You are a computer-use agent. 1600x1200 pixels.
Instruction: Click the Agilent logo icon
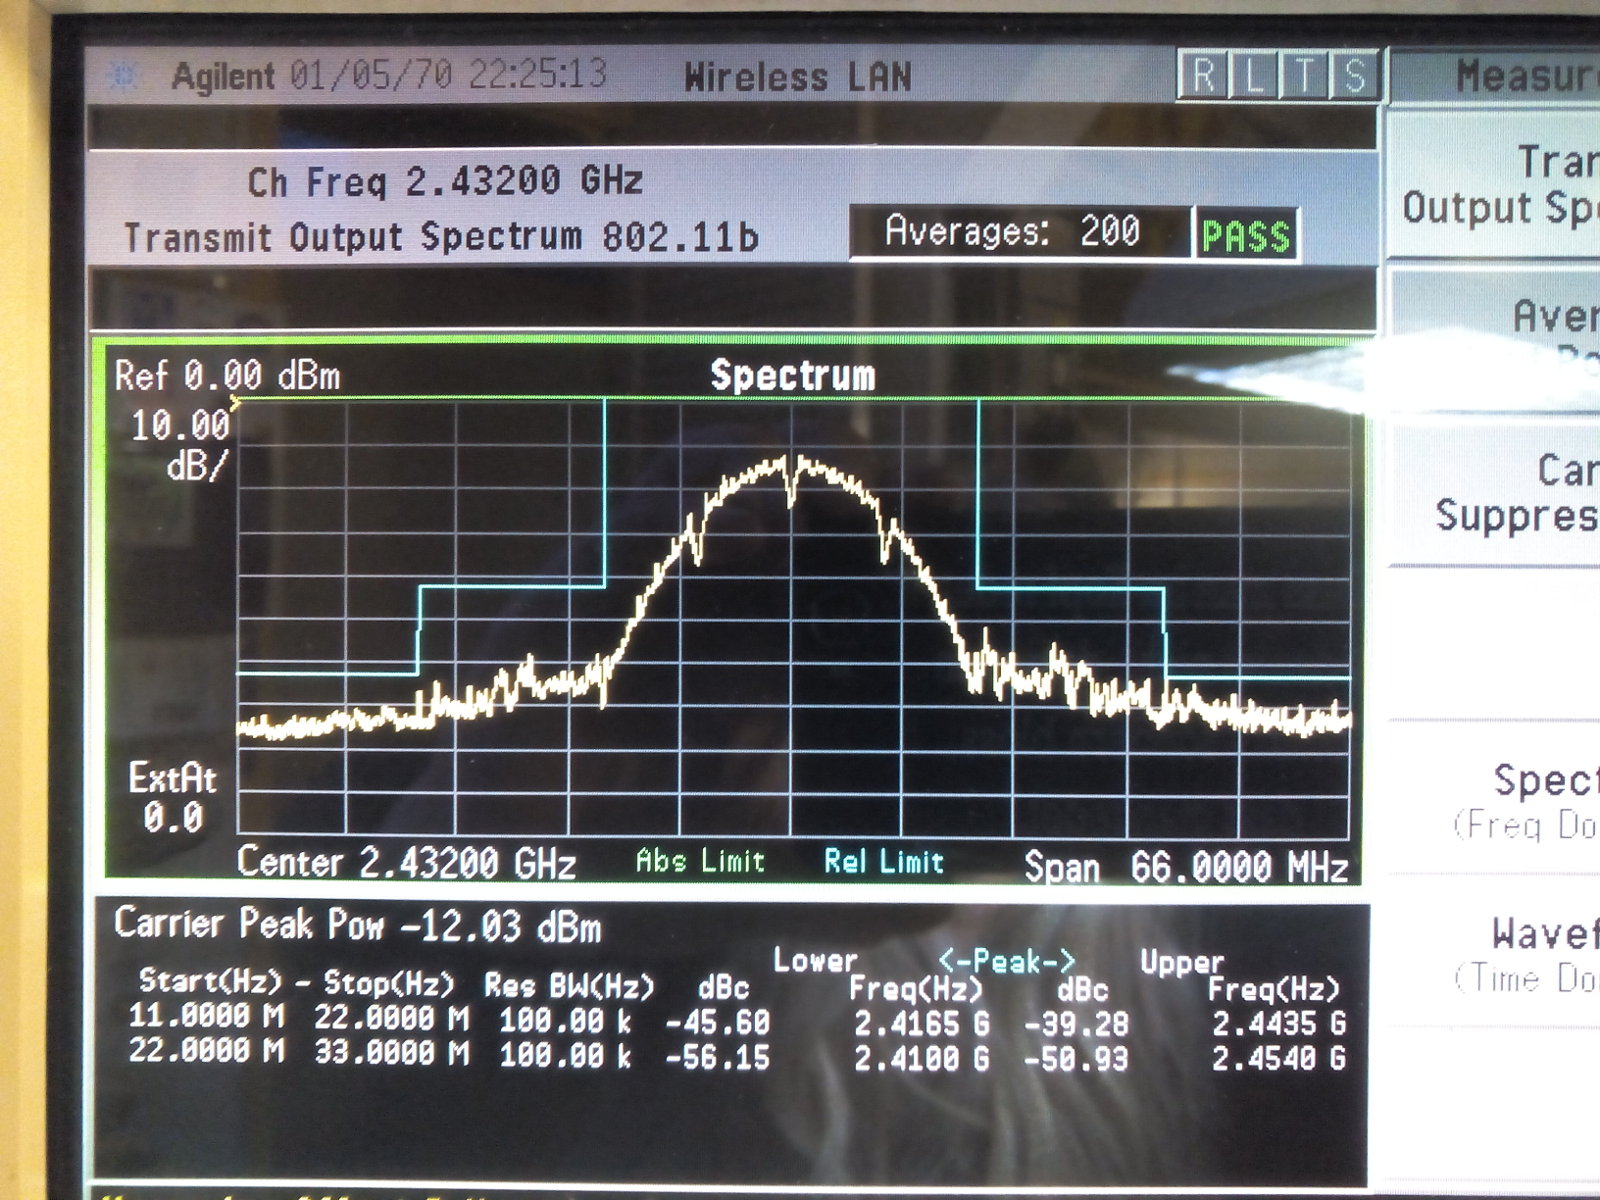tap(124, 76)
